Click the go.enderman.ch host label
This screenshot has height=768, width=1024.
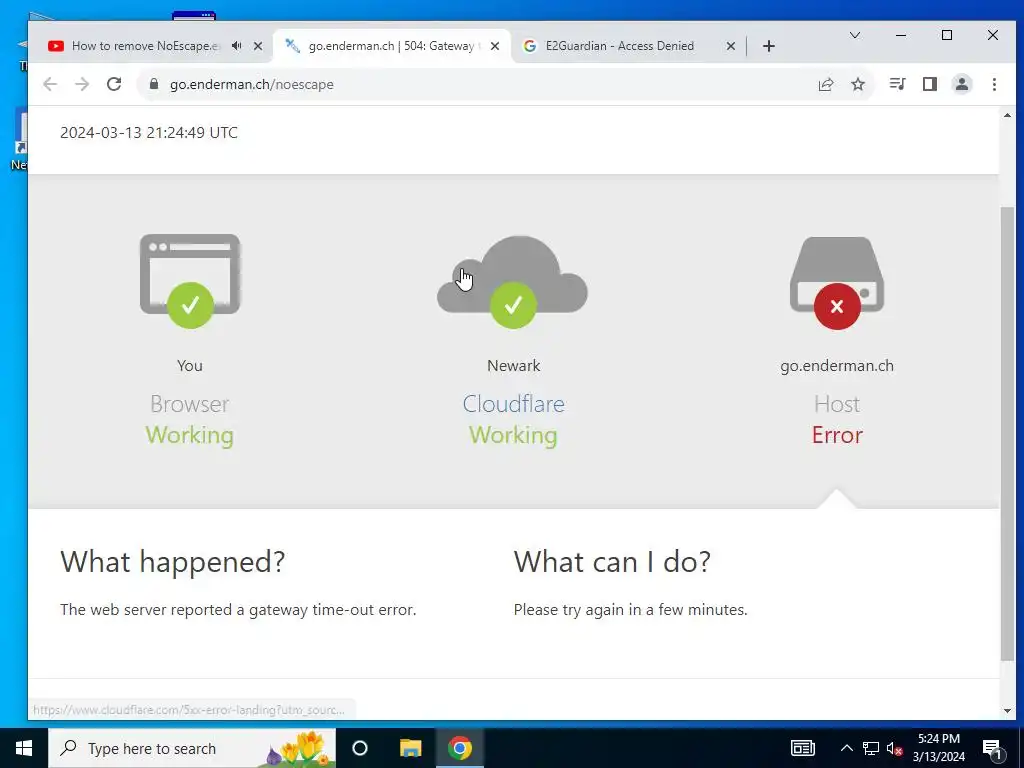click(x=837, y=366)
